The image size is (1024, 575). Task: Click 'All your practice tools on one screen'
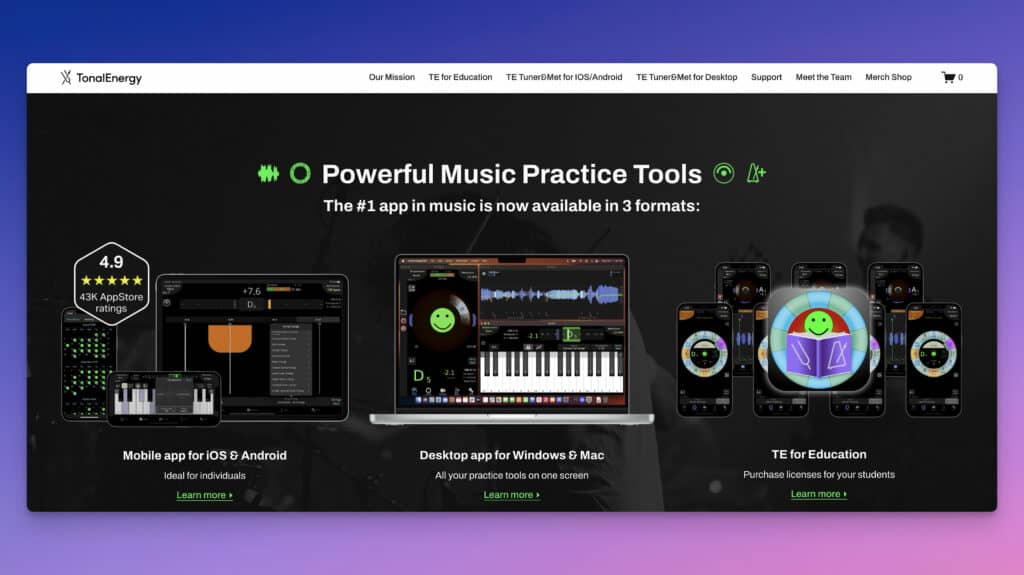click(x=512, y=476)
